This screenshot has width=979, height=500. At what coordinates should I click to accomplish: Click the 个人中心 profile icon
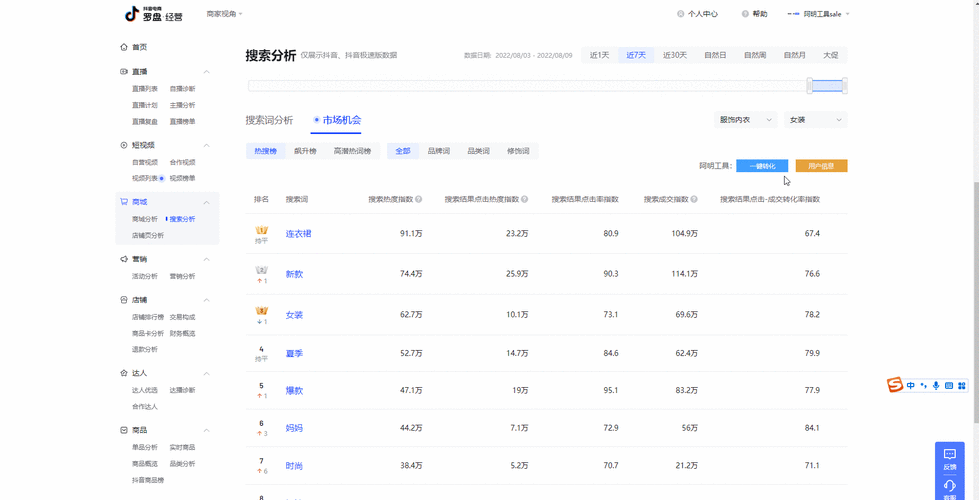[681, 14]
